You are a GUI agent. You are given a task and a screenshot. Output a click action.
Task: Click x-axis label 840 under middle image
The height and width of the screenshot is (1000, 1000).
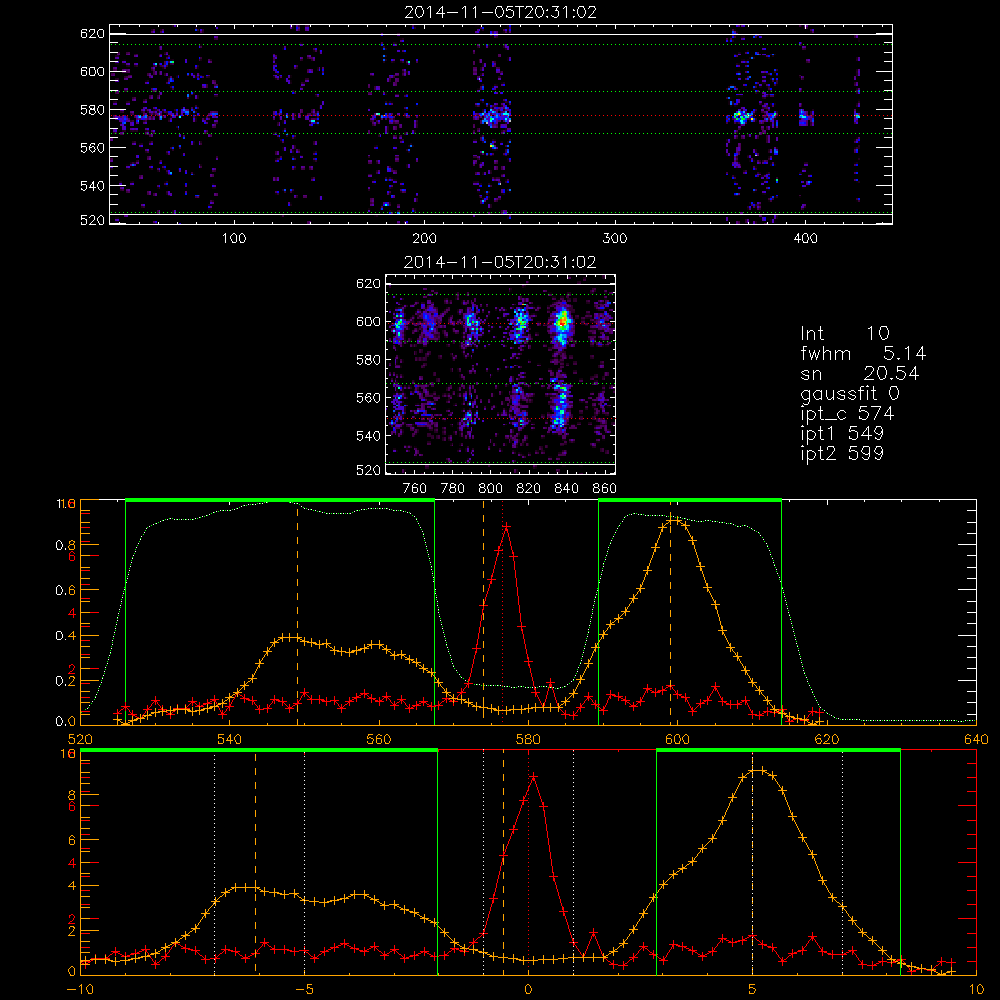(566, 489)
